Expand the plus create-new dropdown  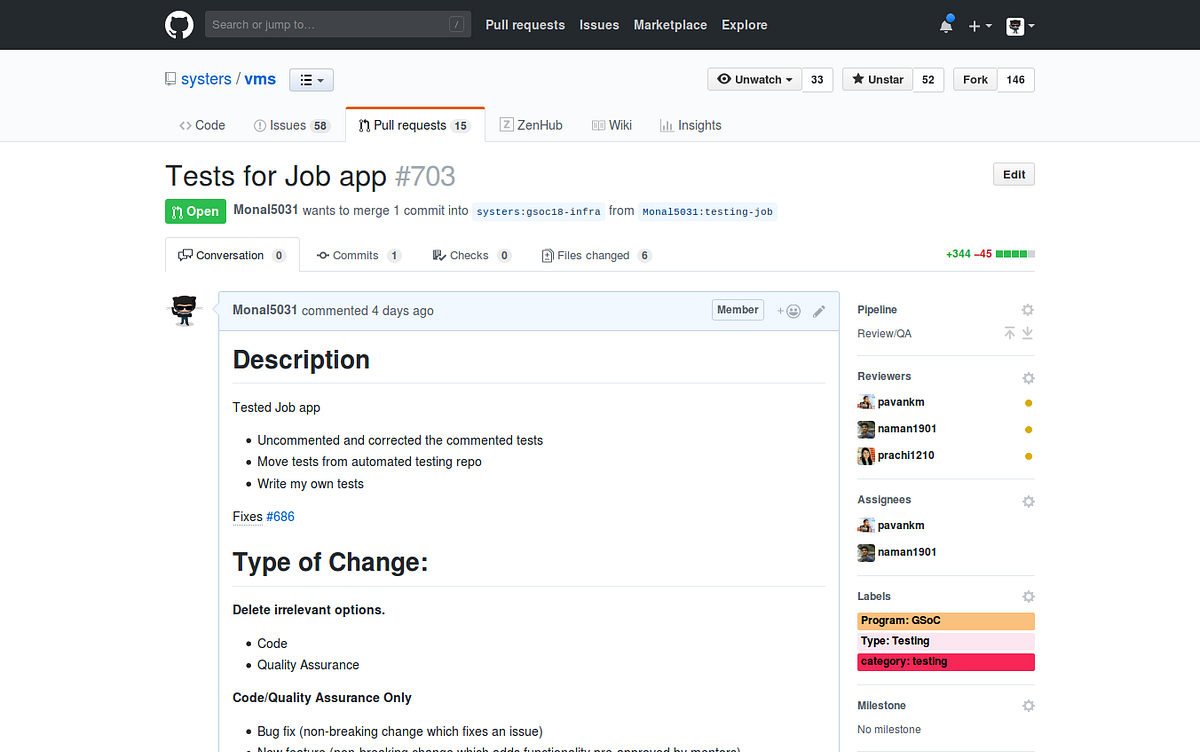click(979, 26)
